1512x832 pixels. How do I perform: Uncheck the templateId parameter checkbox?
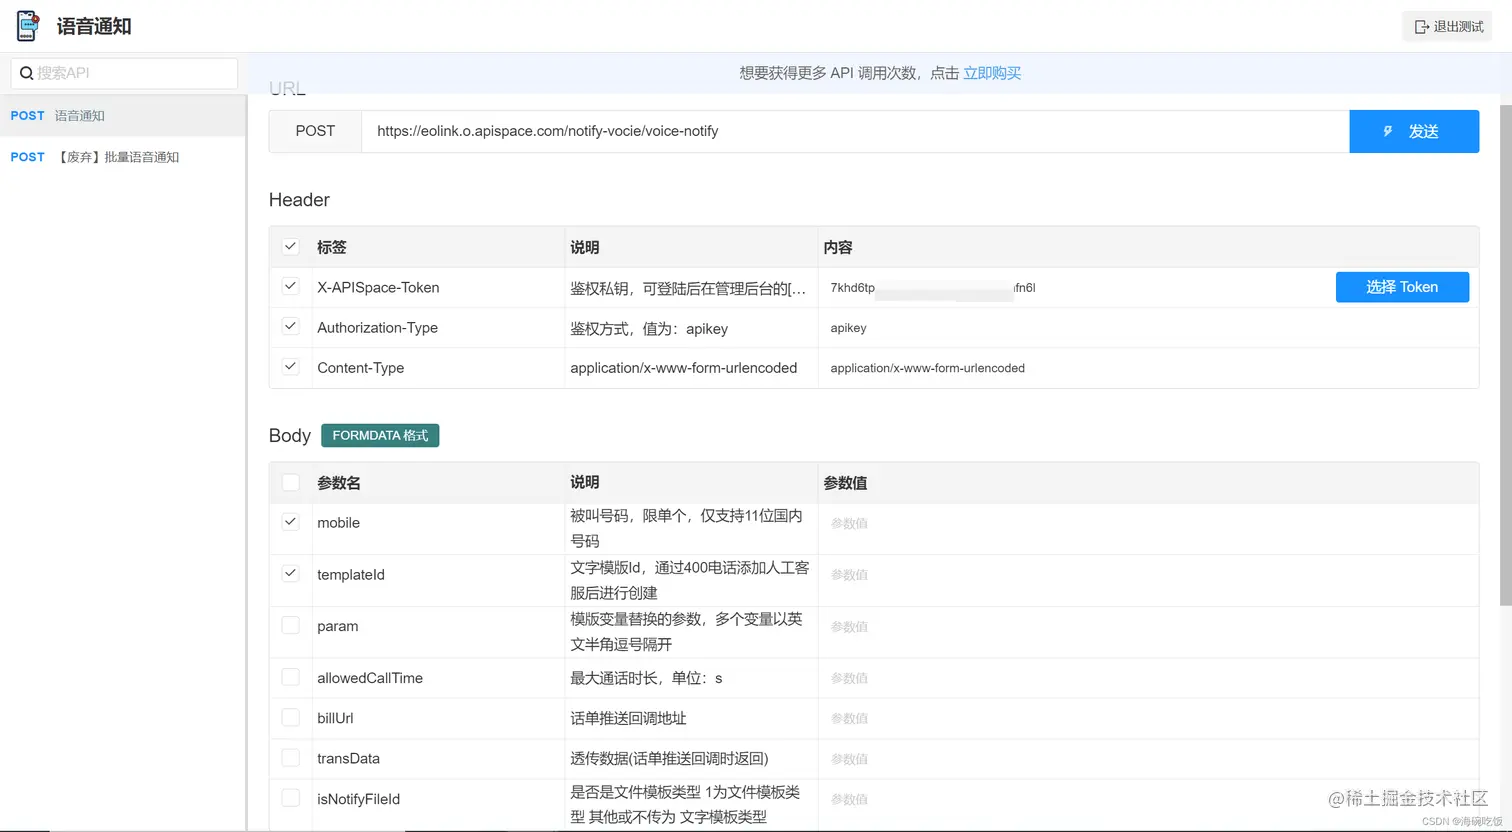click(x=291, y=574)
